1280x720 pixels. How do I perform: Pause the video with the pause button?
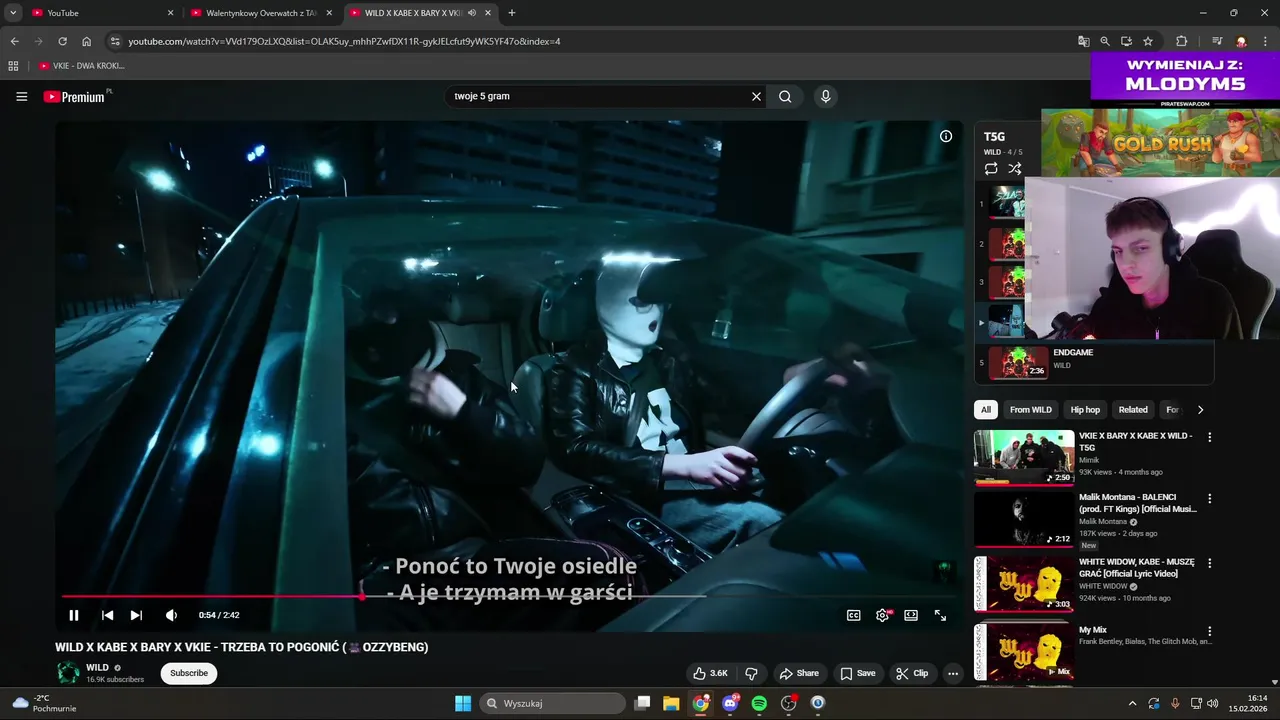point(73,615)
